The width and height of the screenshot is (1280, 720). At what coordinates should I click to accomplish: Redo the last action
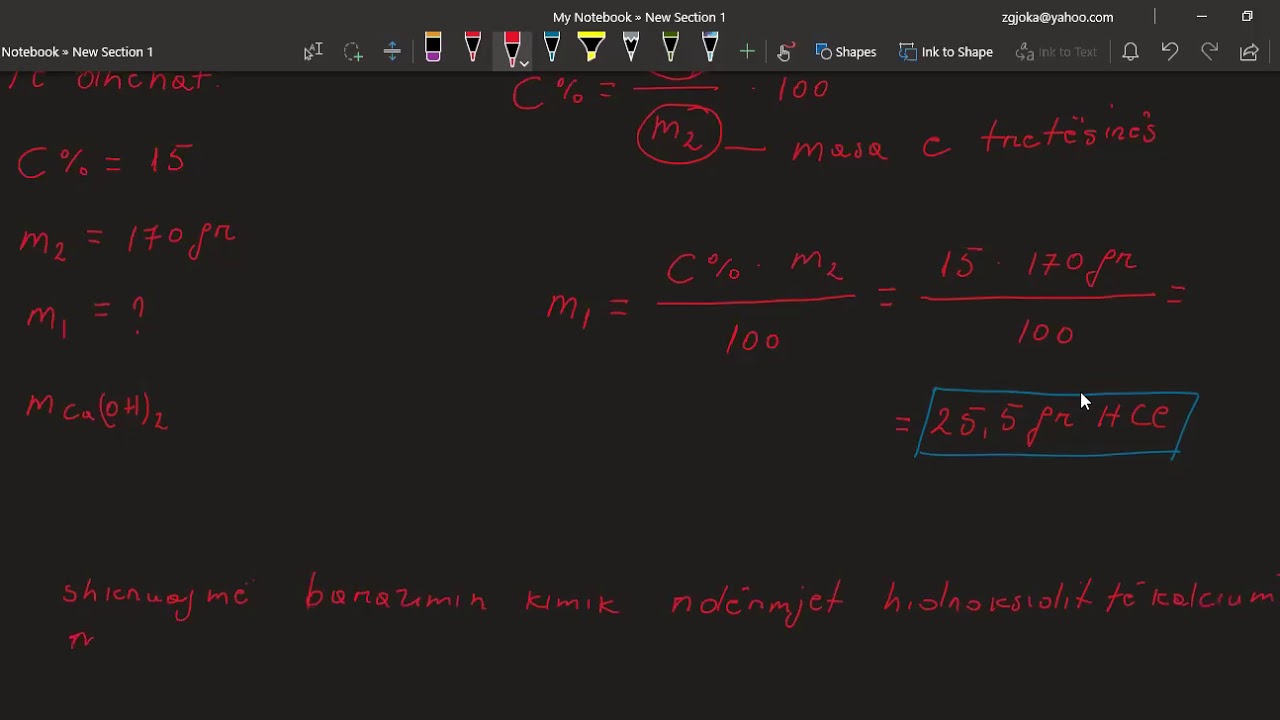pos(1209,51)
